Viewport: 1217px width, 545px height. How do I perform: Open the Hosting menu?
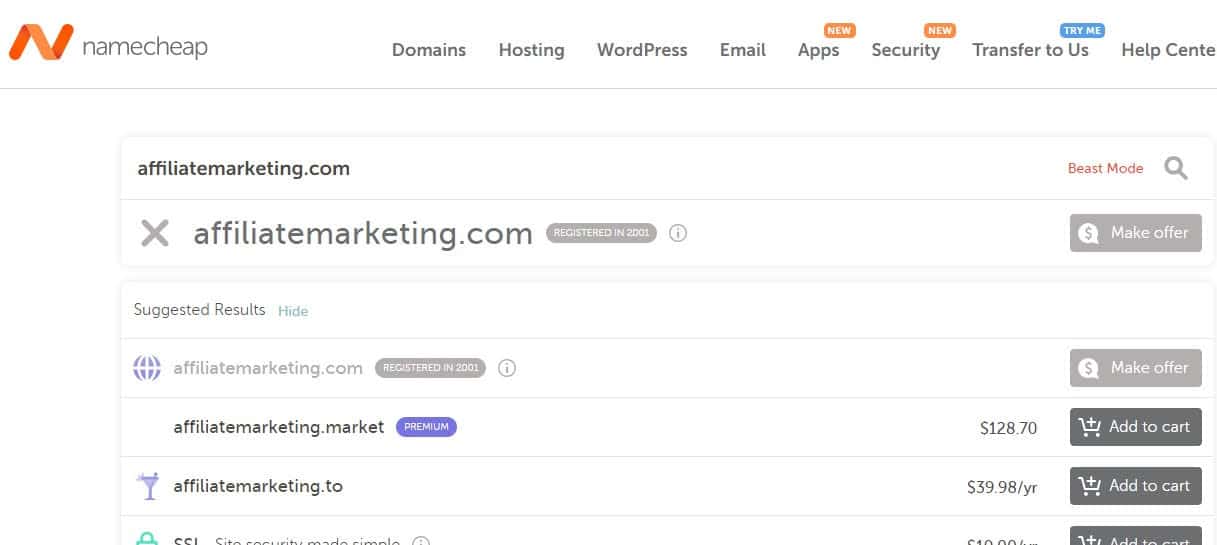coord(531,49)
